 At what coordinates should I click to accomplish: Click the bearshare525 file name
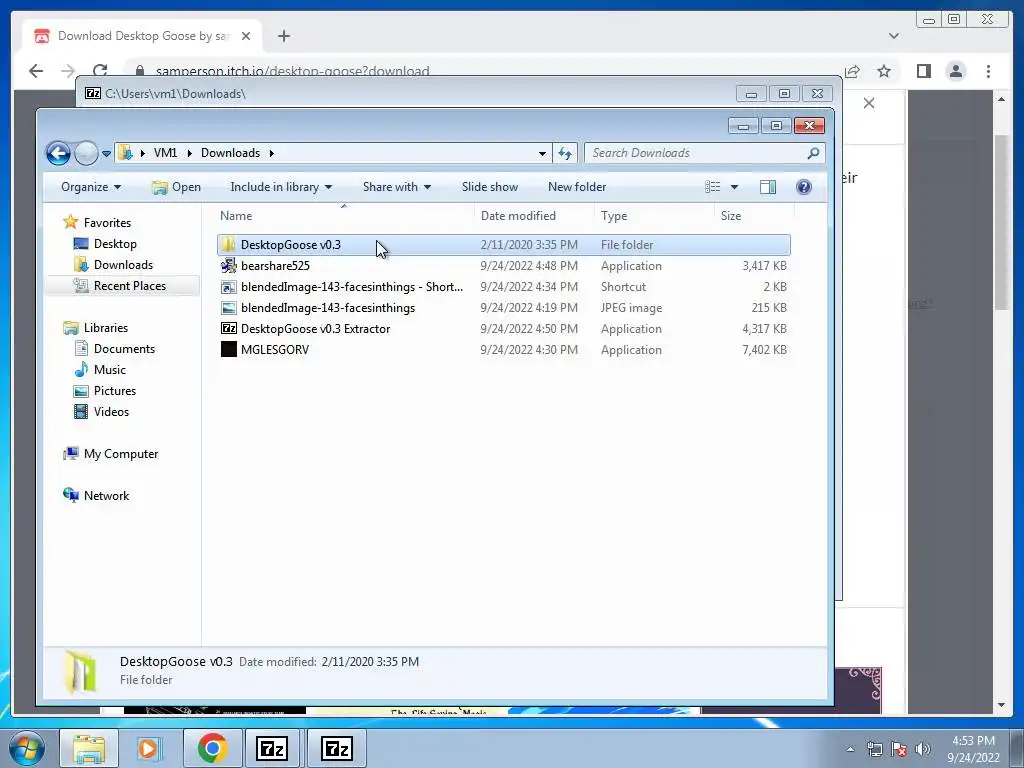coord(275,266)
